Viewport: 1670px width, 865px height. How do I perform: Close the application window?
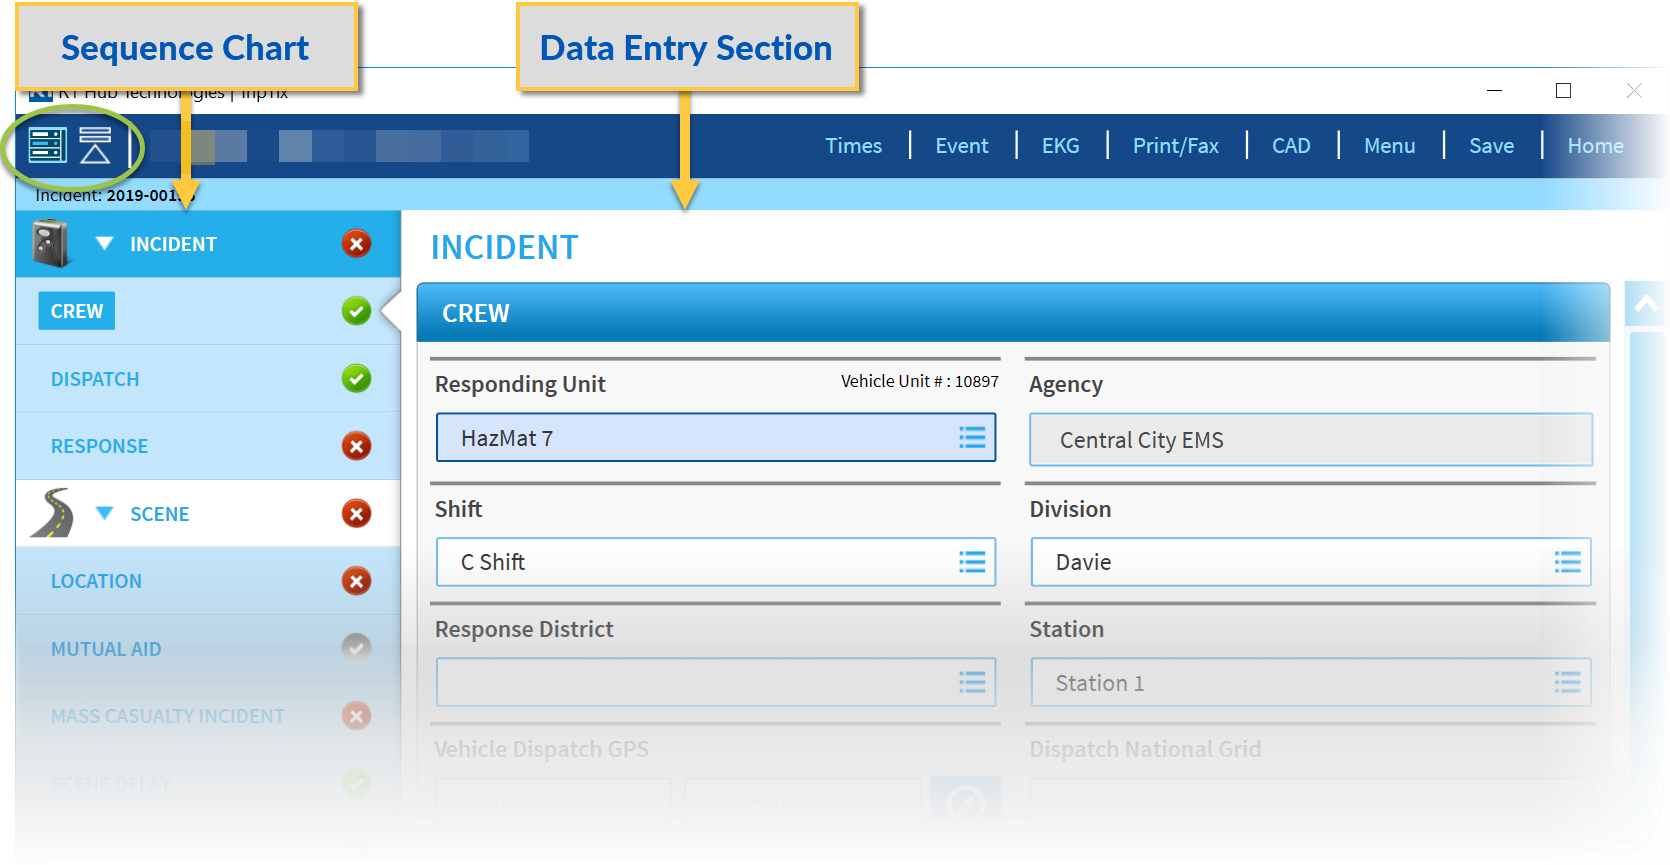[1634, 91]
